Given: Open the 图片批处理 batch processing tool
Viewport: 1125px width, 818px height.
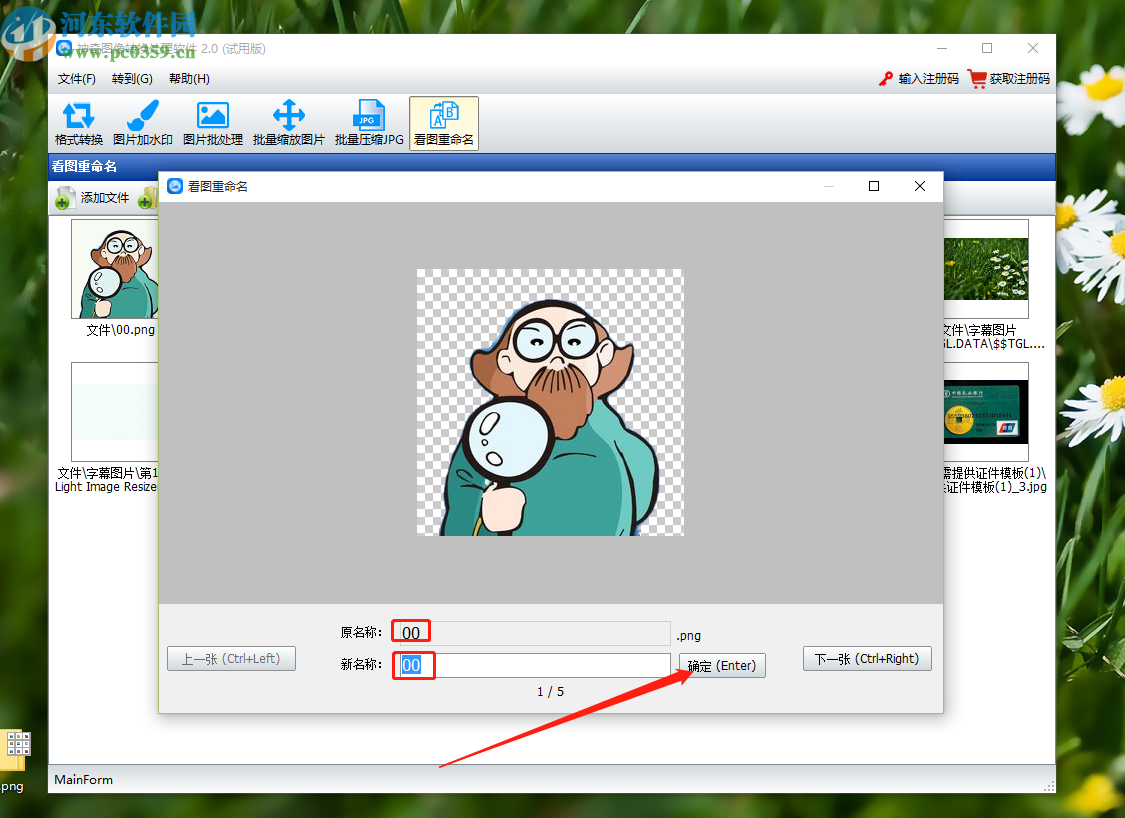Looking at the screenshot, I should tap(213, 124).
